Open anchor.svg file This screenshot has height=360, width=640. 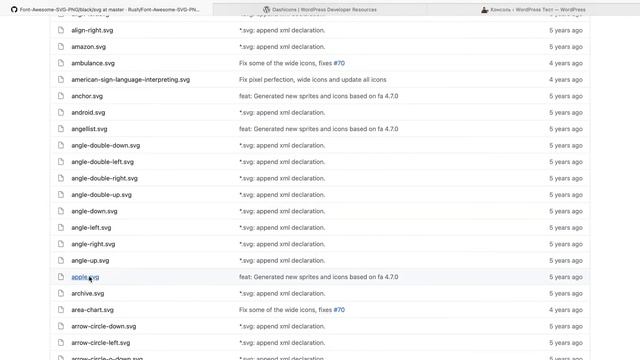(87, 96)
